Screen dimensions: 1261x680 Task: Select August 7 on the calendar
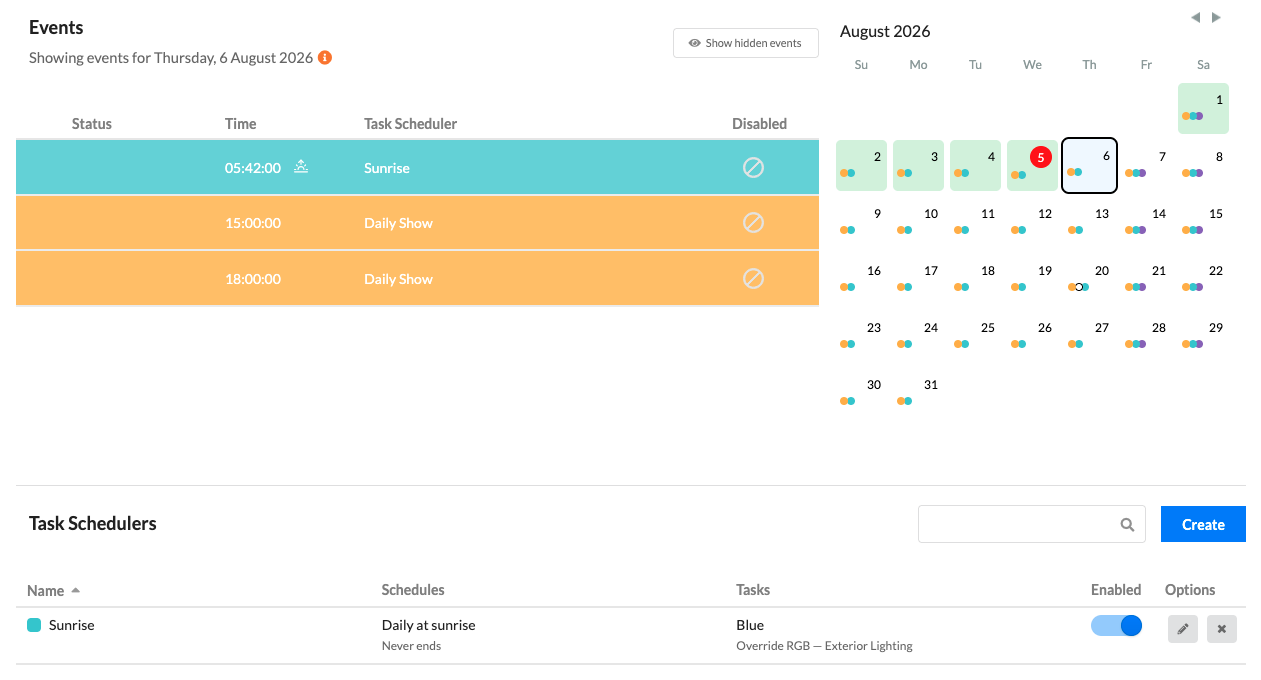click(x=1146, y=165)
